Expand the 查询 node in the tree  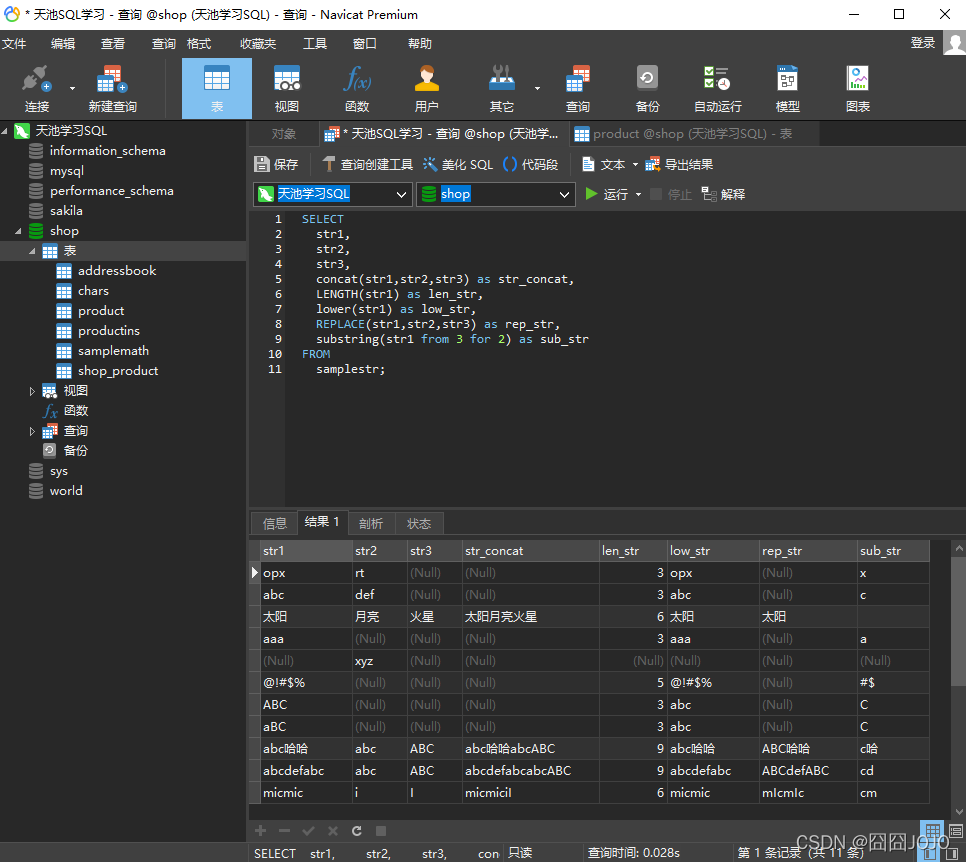click(32, 431)
